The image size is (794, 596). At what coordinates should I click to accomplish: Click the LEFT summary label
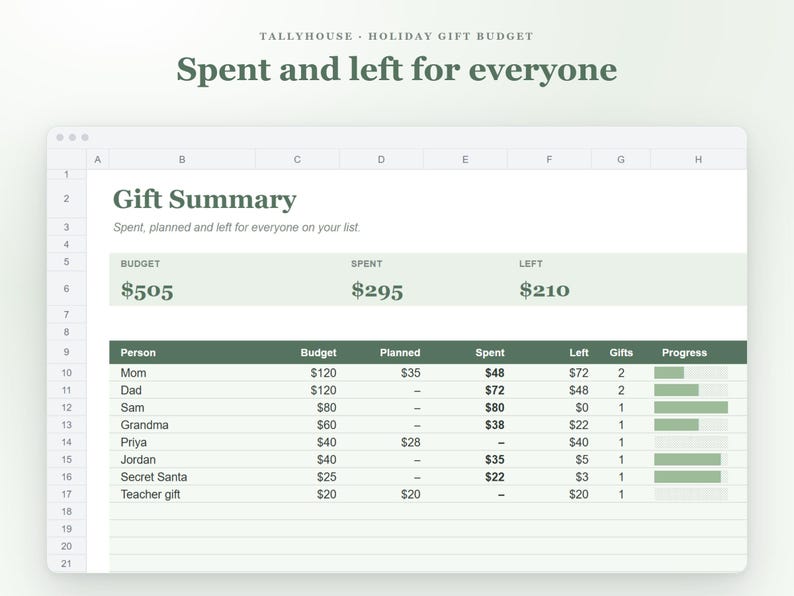coord(531,264)
